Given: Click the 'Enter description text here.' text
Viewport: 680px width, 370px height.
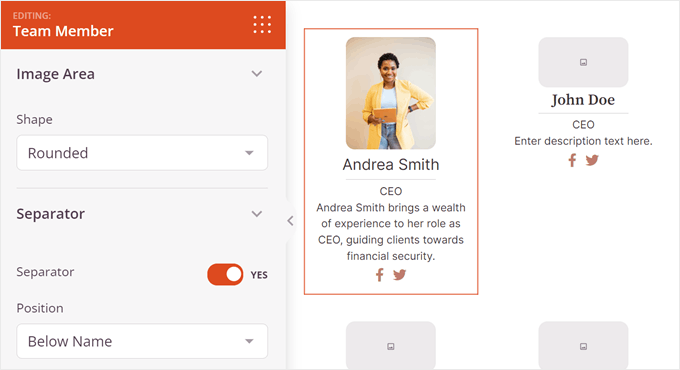Looking at the screenshot, I should click(583, 141).
